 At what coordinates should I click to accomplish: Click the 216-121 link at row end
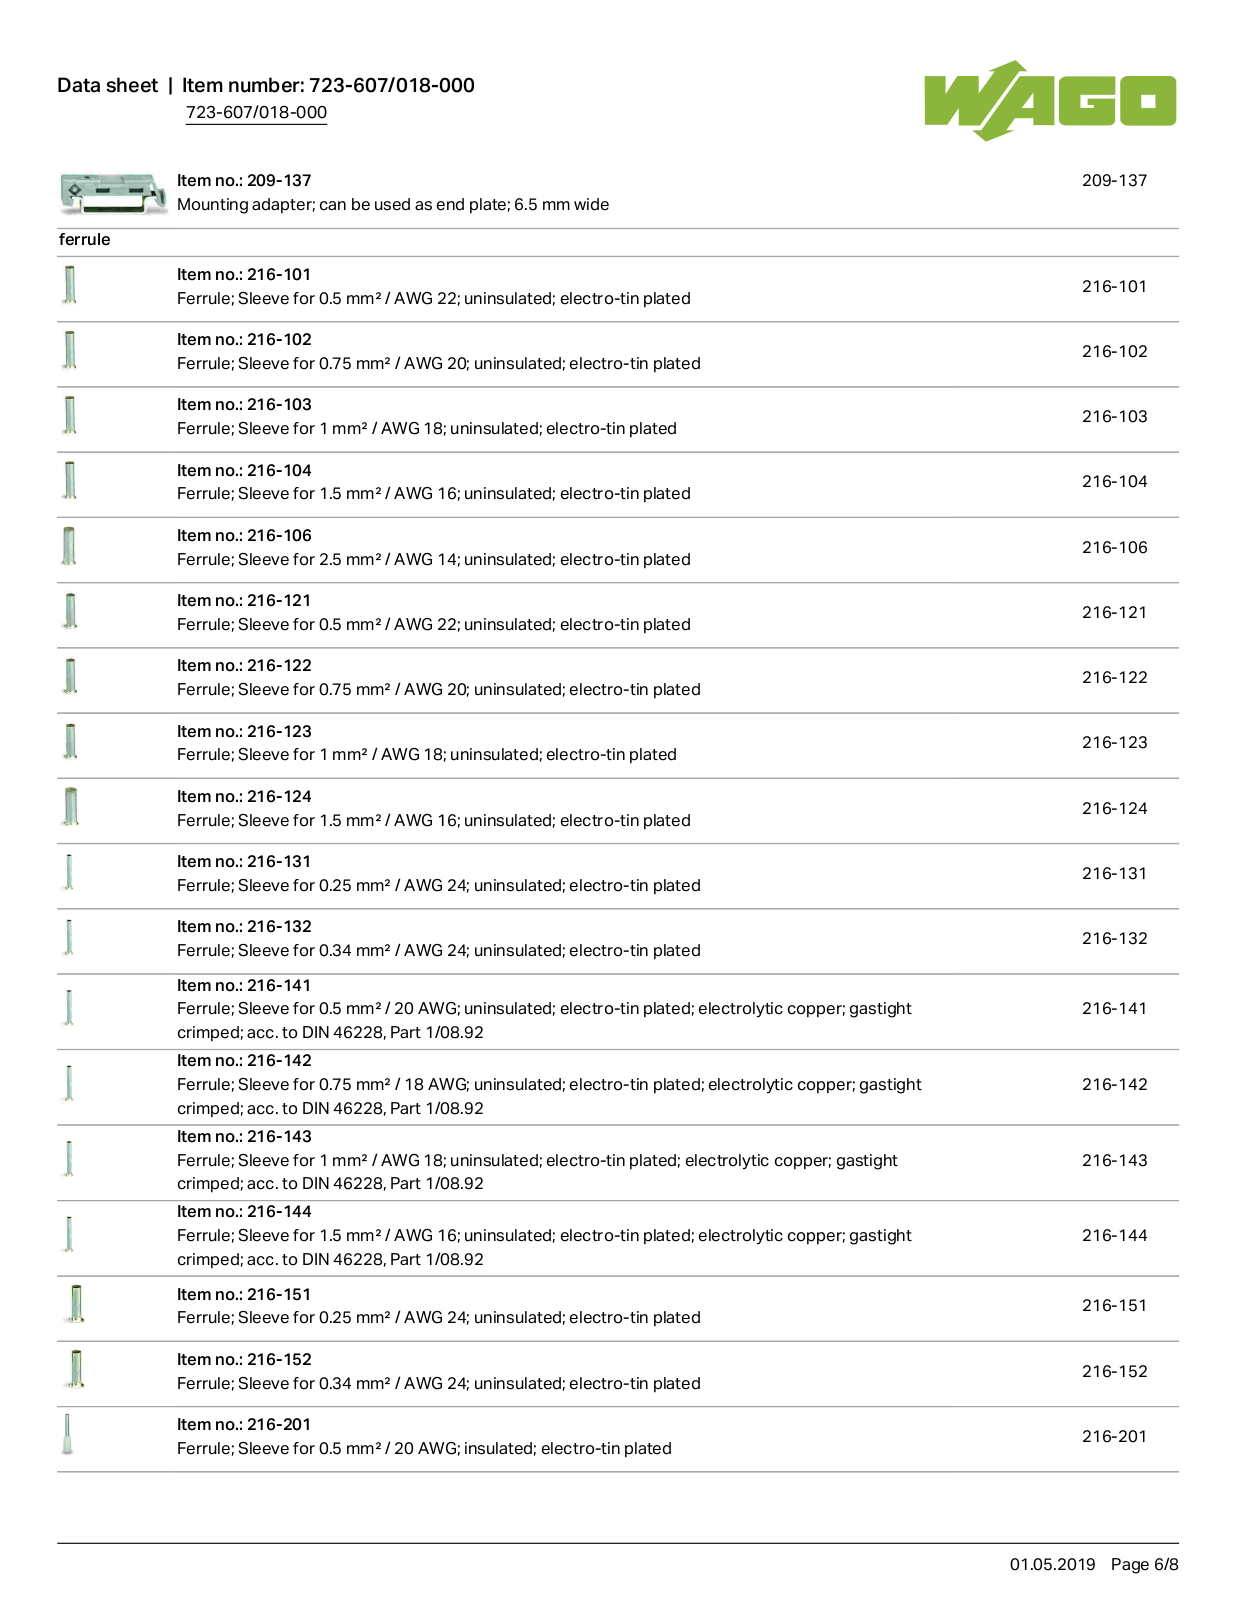1114,612
